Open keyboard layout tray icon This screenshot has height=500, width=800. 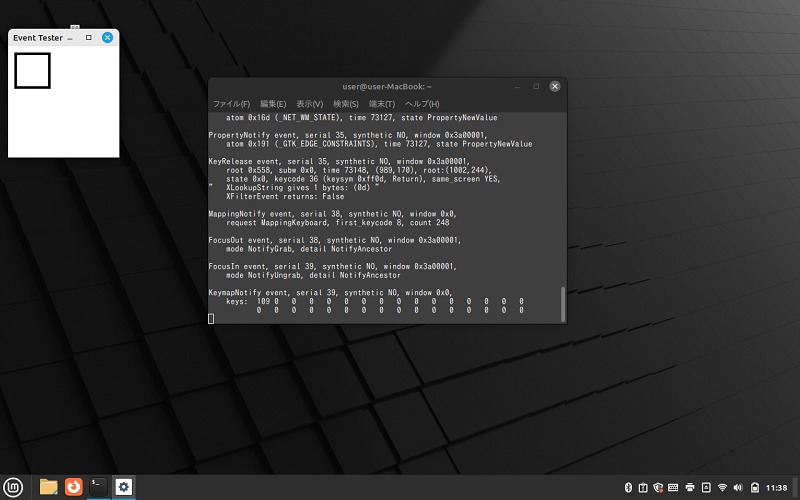[673, 487]
